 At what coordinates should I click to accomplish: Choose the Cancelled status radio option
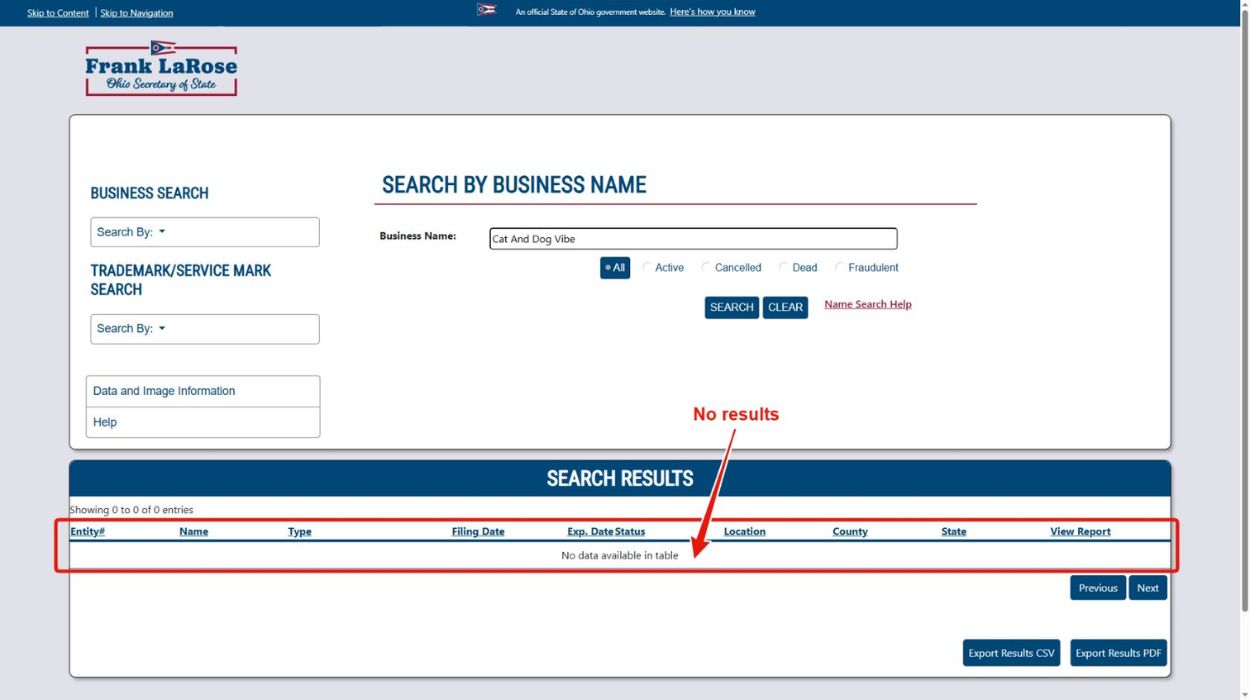click(x=707, y=268)
